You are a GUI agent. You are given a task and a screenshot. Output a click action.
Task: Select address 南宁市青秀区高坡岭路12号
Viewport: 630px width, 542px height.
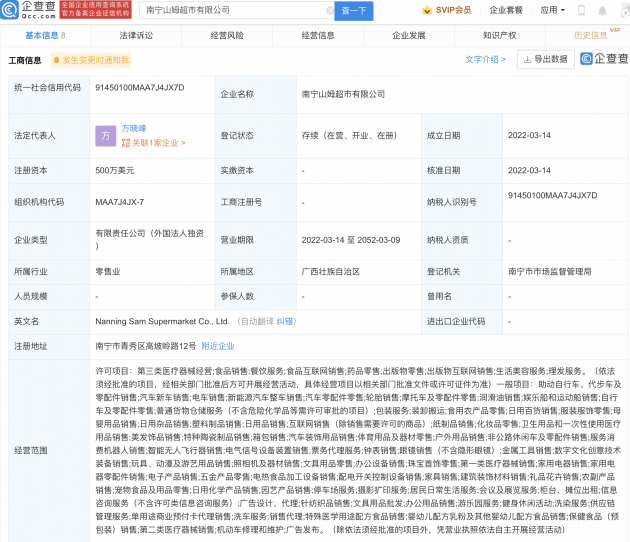[145, 346]
